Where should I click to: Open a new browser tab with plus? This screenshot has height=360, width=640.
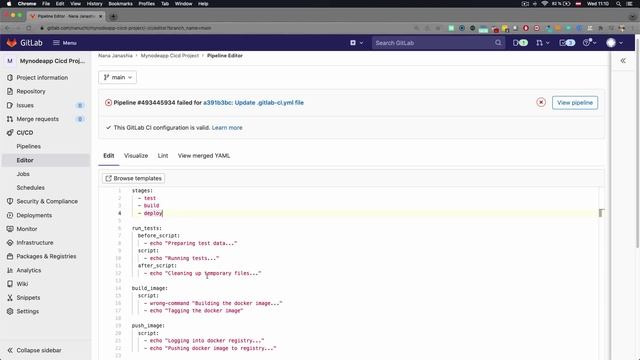point(113,16)
